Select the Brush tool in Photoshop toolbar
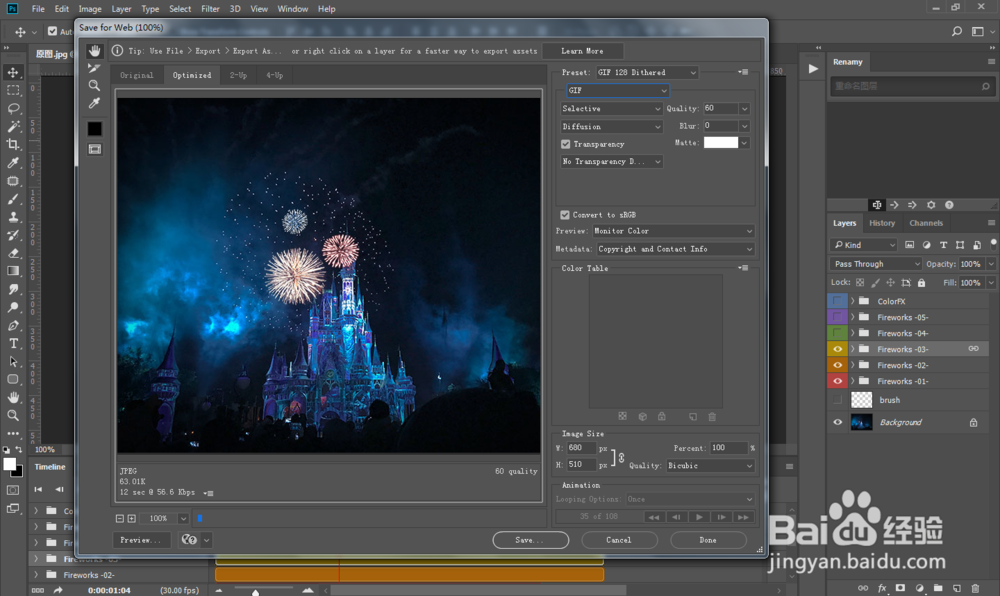 13,199
